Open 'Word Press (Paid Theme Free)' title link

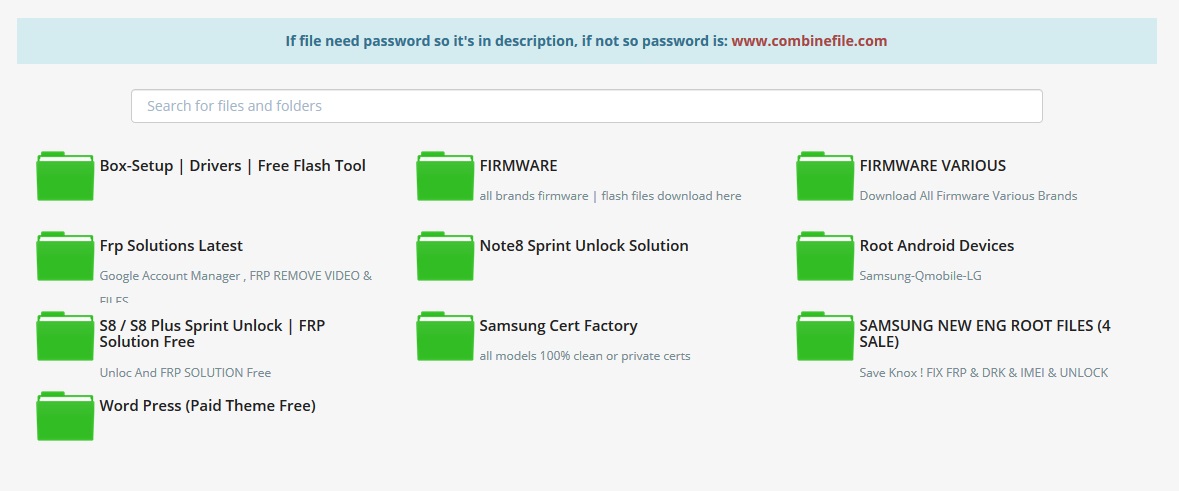coord(207,406)
